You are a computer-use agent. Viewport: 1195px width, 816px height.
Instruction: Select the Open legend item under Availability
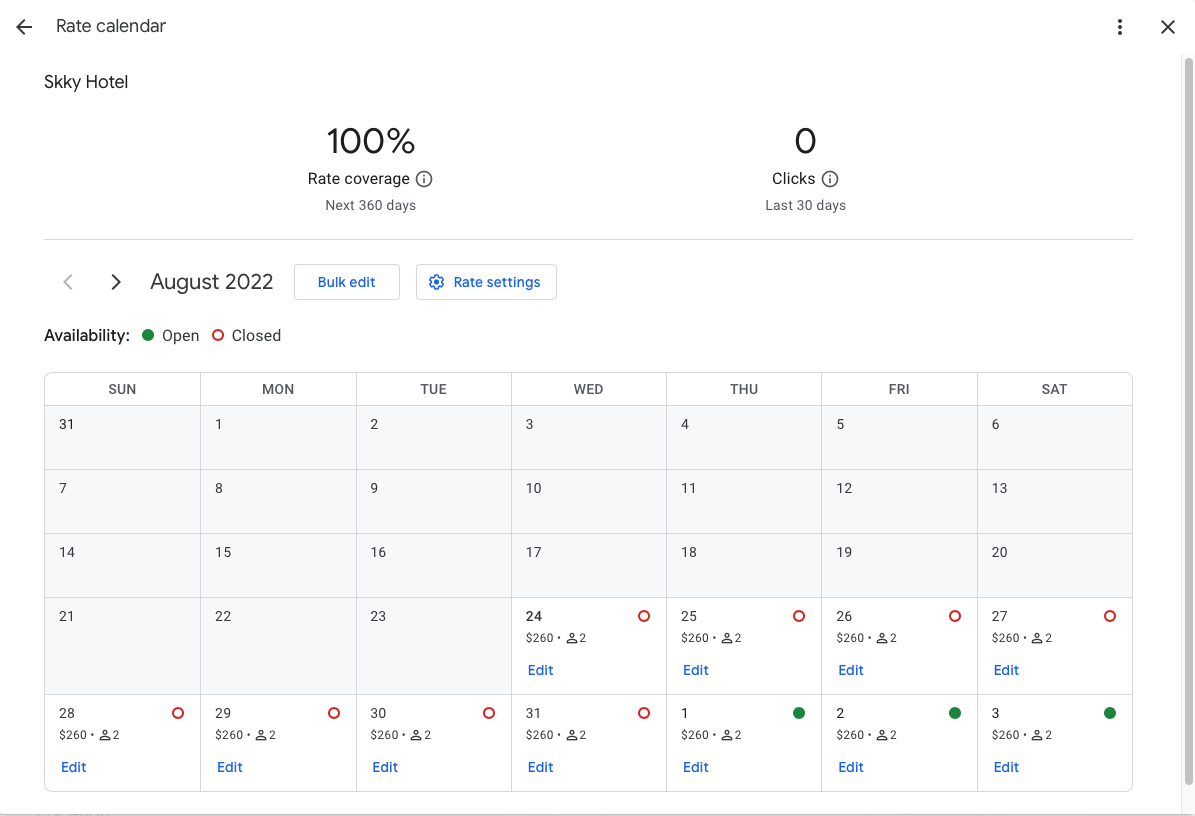pos(170,335)
